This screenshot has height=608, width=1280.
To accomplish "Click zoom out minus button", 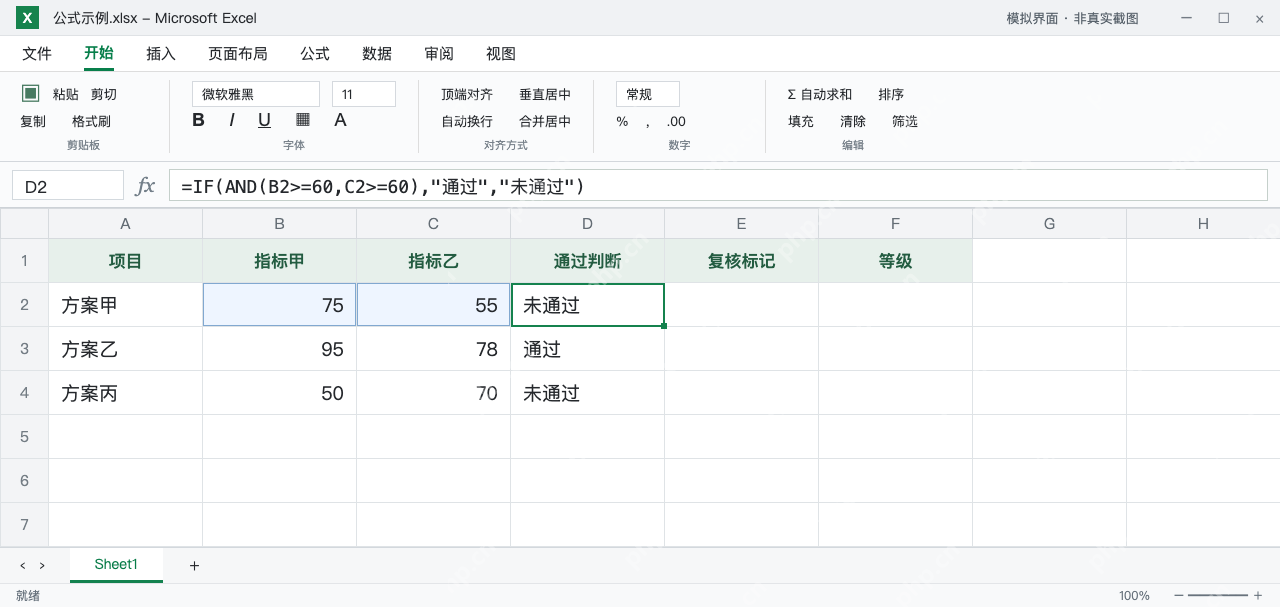I will pos(1179,595).
